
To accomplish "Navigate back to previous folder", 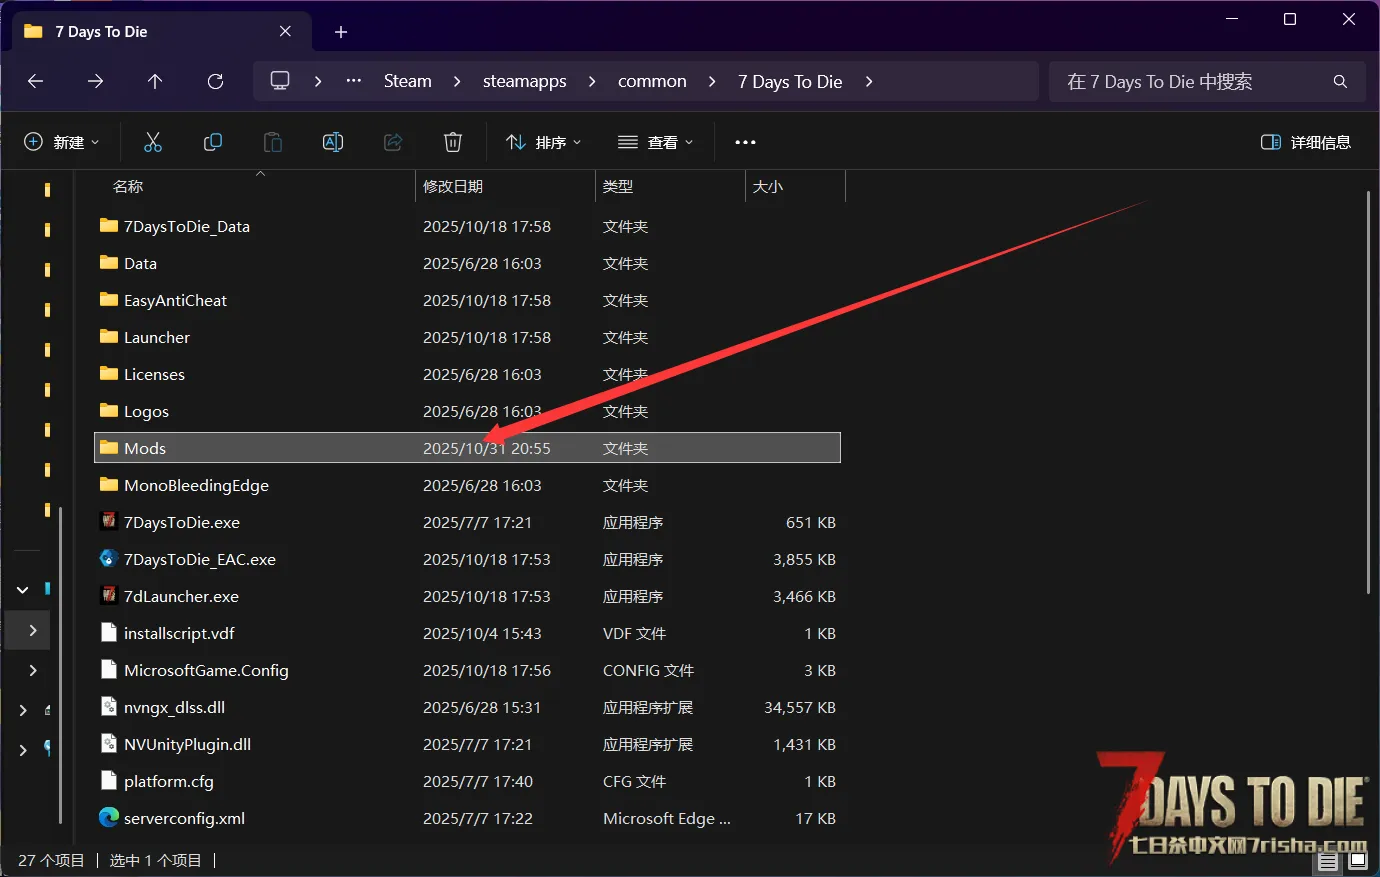I will coord(36,82).
